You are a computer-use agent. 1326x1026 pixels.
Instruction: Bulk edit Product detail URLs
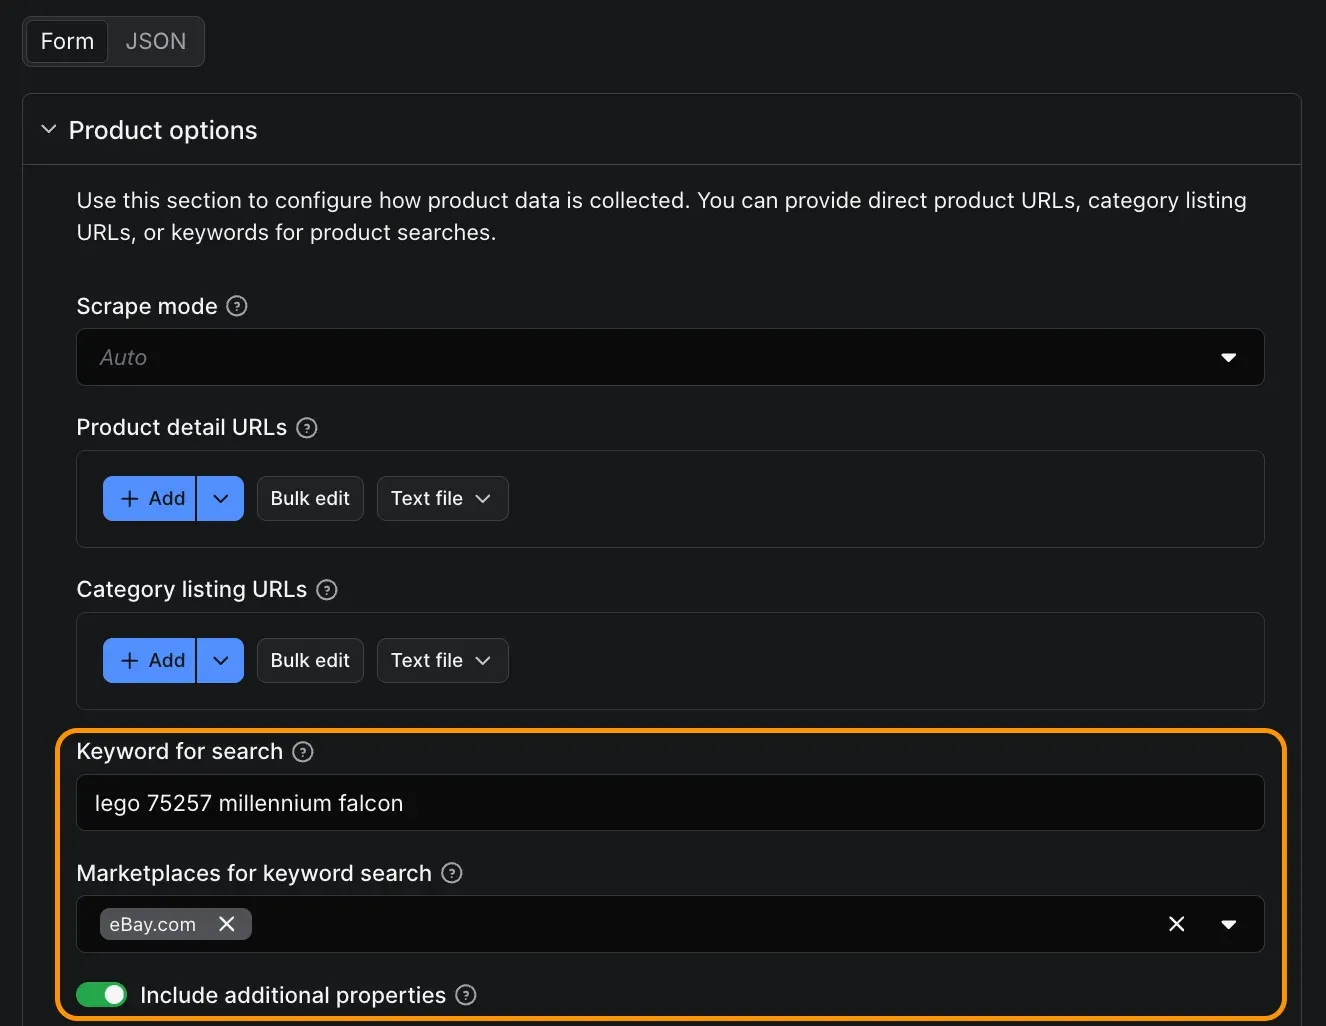click(310, 498)
